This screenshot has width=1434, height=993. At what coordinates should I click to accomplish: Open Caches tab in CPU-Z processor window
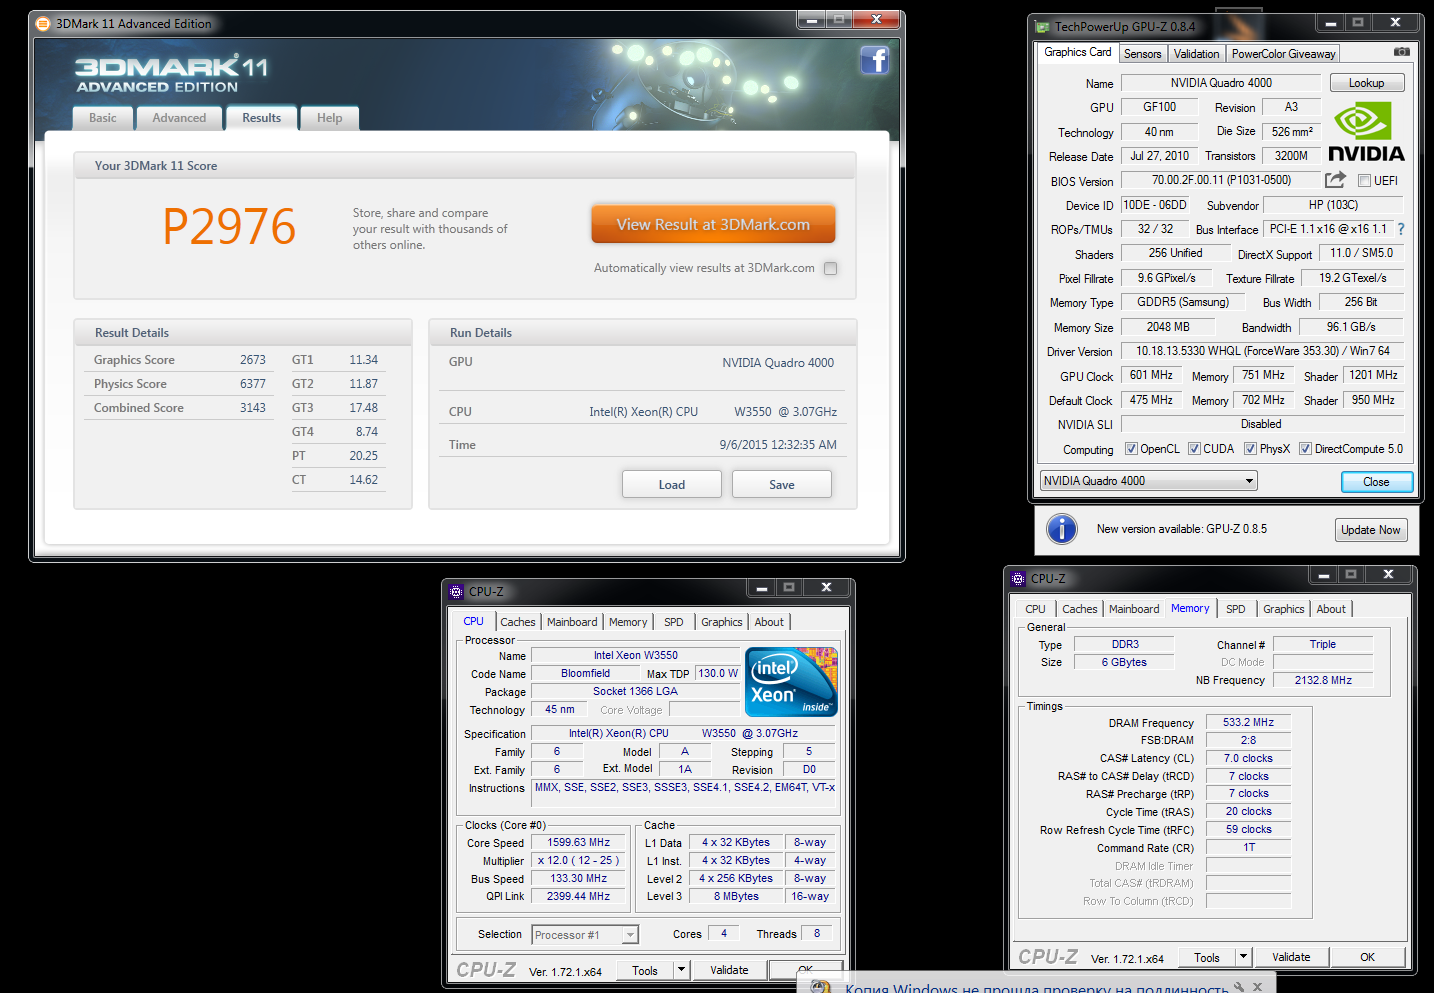pyautogui.click(x=518, y=622)
